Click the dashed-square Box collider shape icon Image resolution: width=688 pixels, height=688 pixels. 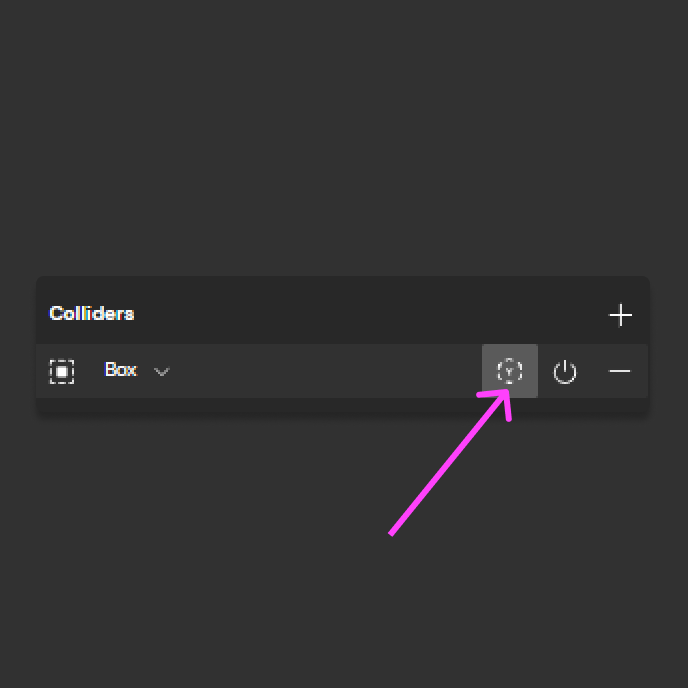[x=61, y=372]
